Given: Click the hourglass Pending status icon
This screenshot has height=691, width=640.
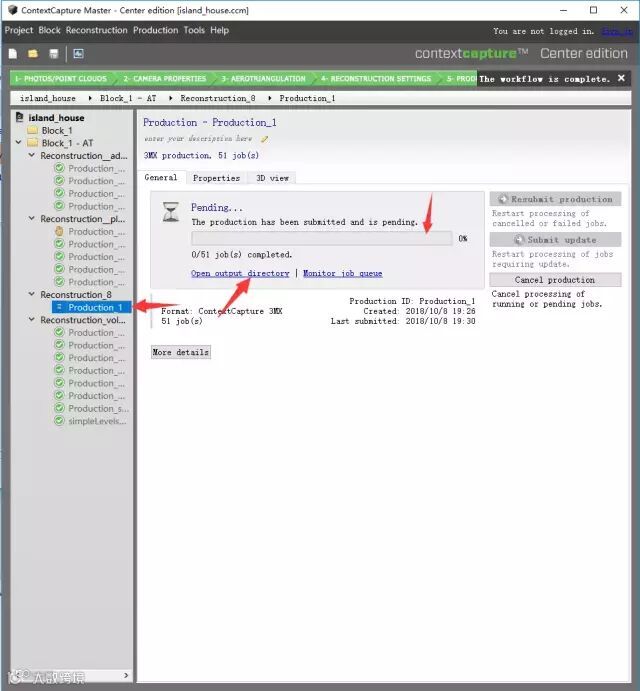Looking at the screenshot, I should click(171, 212).
